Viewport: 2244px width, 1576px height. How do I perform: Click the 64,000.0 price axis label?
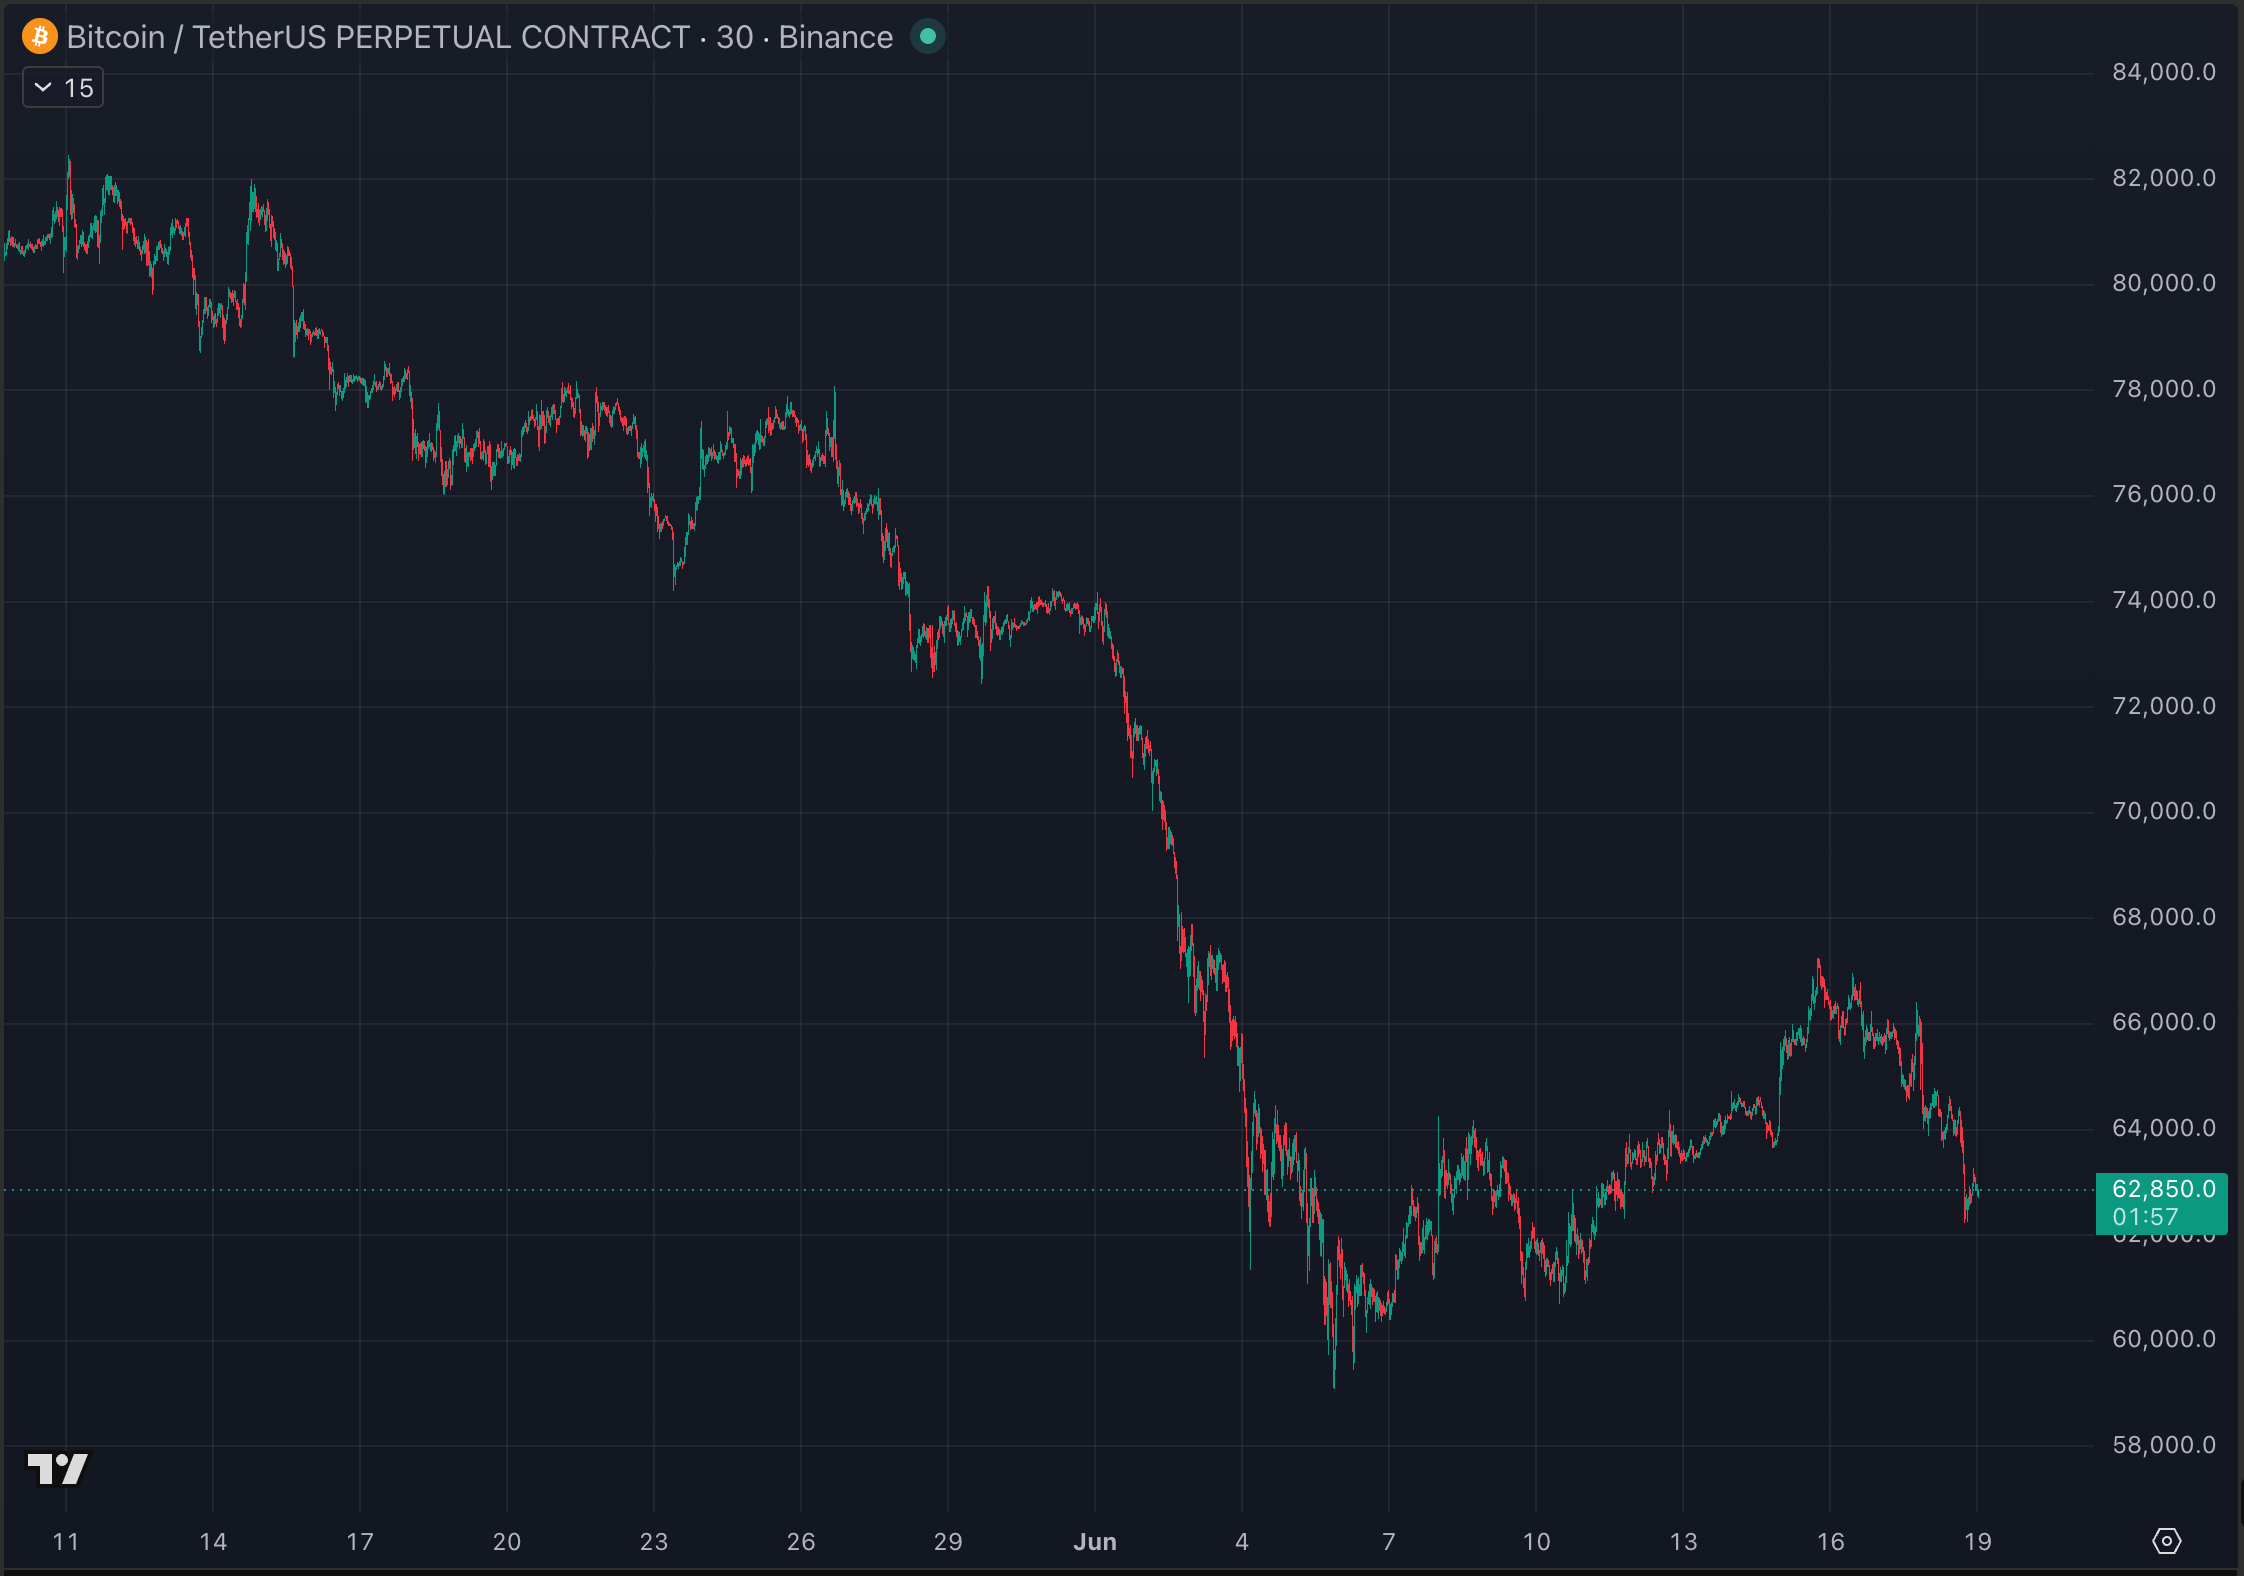pyautogui.click(x=2163, y=1128)
